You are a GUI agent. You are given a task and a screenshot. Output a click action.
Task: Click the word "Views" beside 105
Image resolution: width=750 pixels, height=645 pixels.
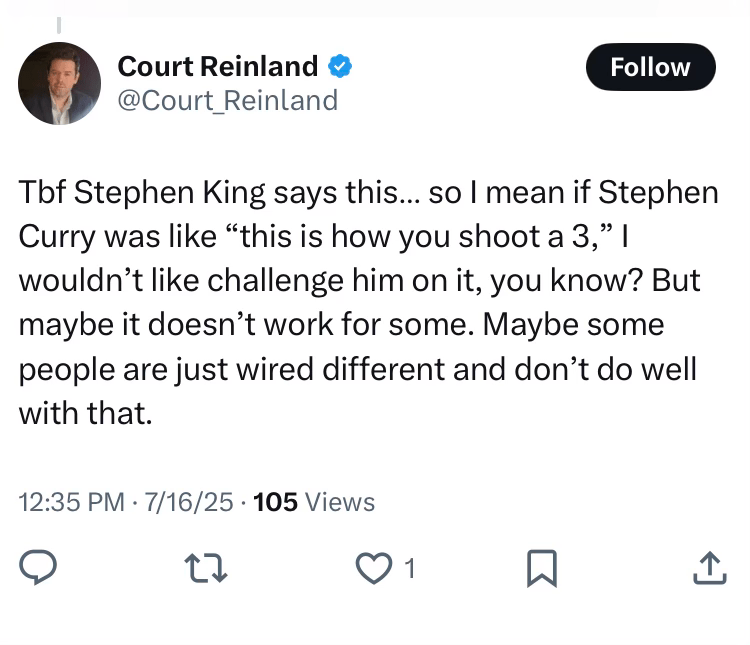click(x=340, y=501)
